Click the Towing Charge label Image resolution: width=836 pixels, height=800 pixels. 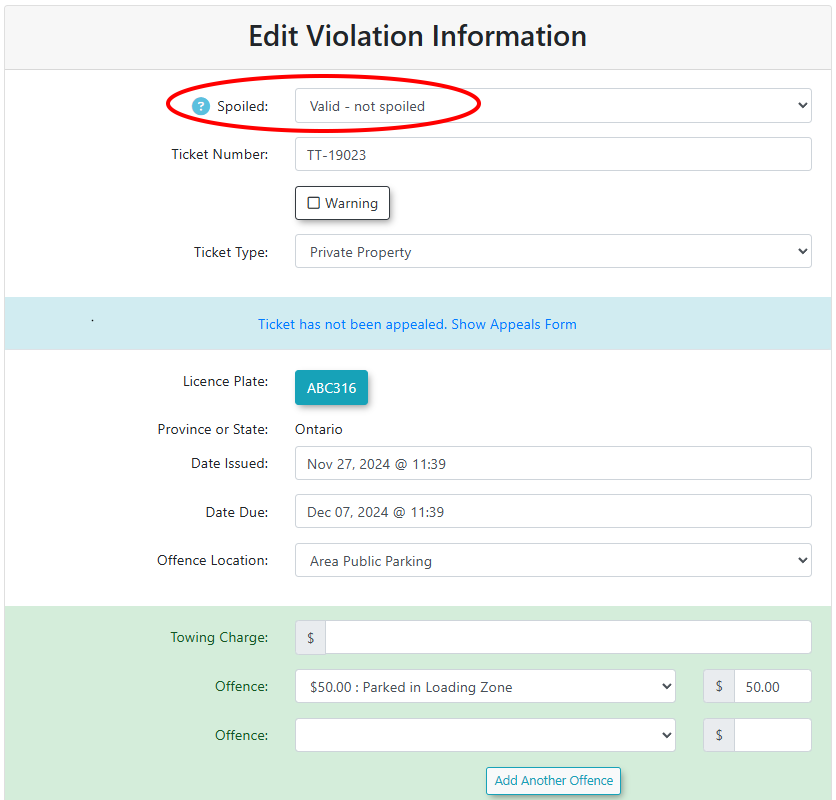pos(219,637)
